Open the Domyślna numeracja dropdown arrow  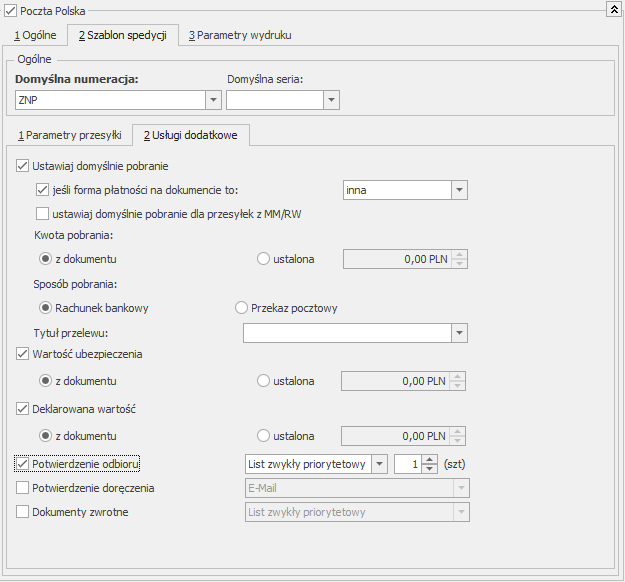click(x=213, y=100)
